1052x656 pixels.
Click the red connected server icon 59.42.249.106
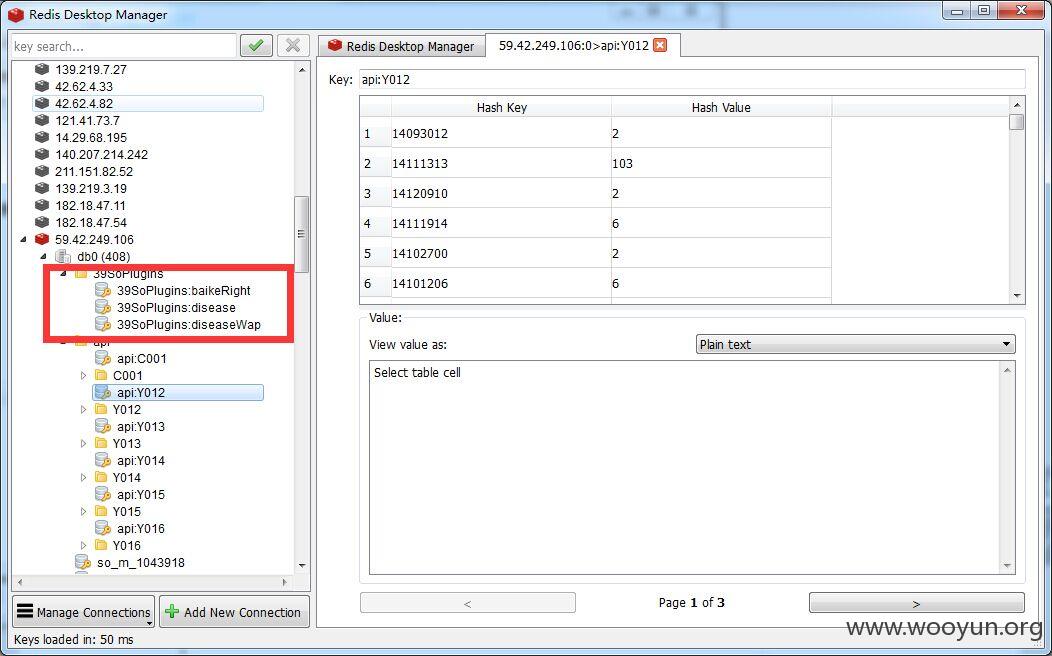42,239
